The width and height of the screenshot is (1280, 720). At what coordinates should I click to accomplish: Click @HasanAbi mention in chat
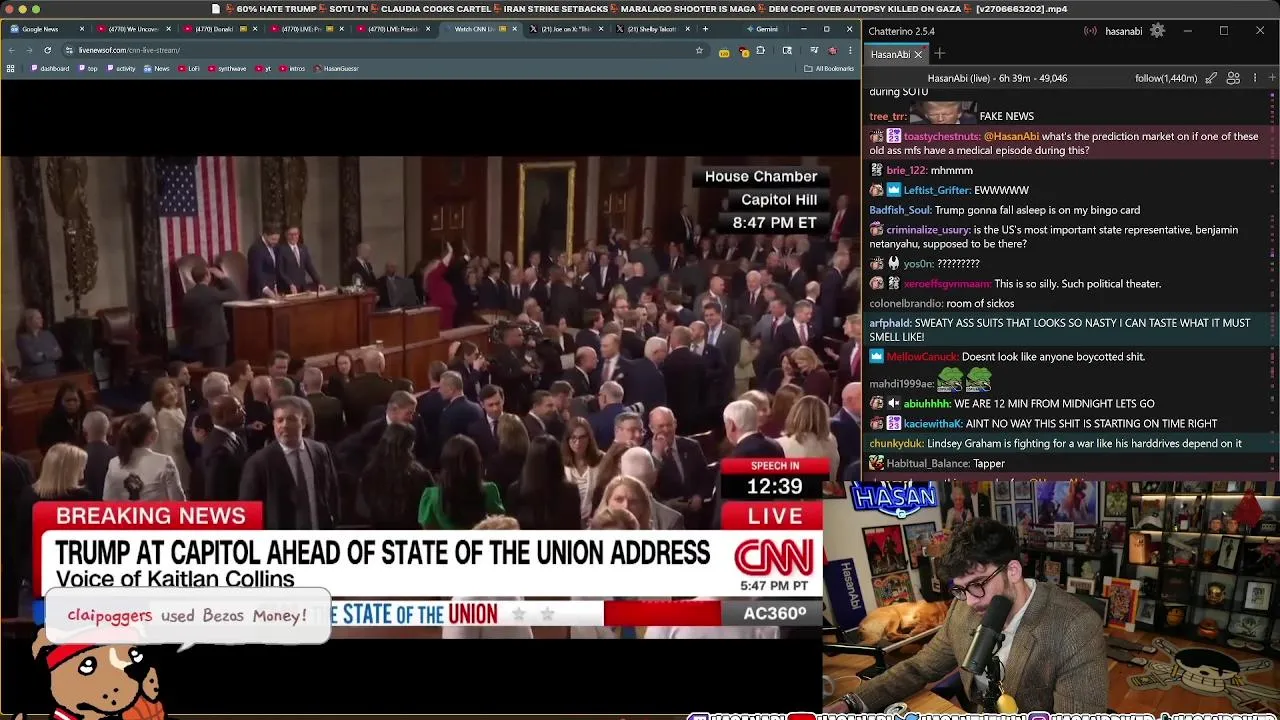(x=1010, y=136)
